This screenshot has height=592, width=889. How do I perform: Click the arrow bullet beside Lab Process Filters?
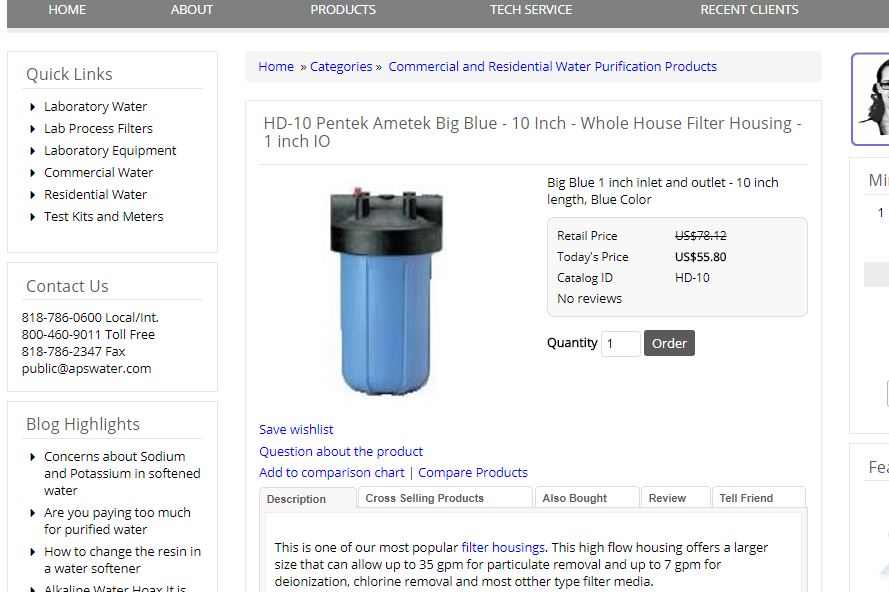(x=32, y=129)
